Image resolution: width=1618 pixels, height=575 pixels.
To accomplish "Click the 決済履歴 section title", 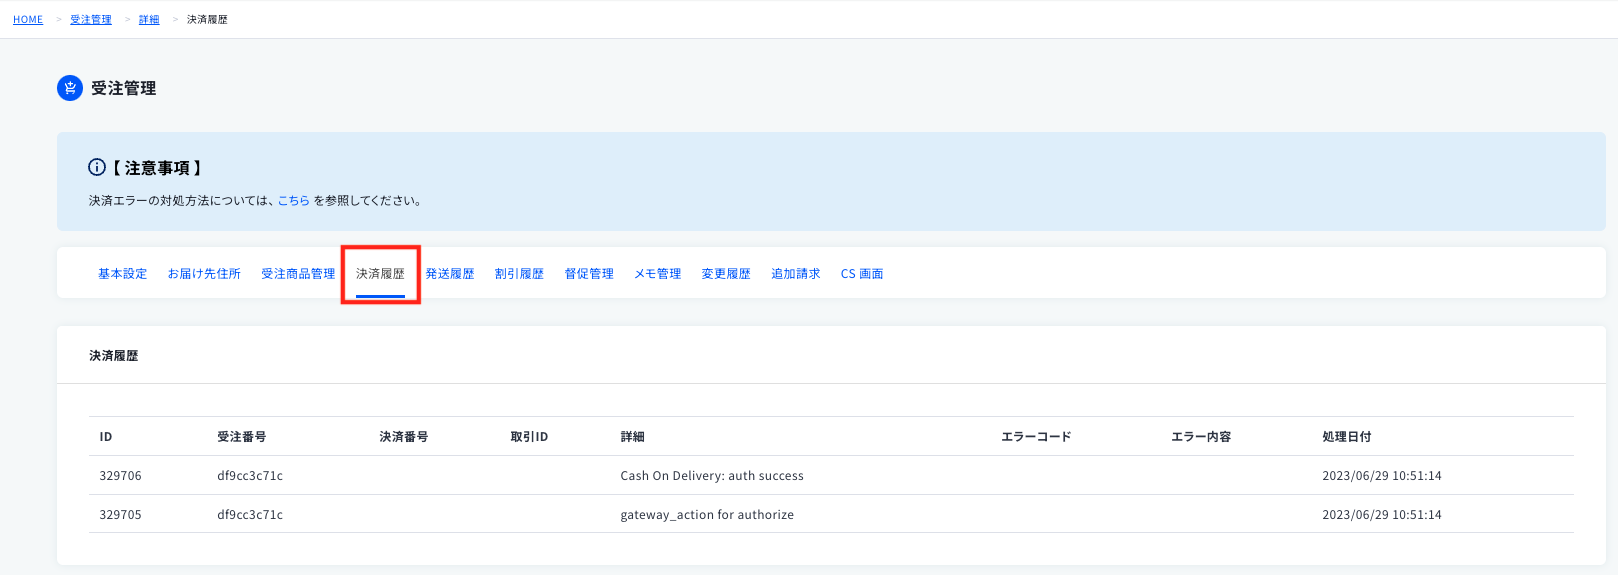I will click(x=114, y=356).
